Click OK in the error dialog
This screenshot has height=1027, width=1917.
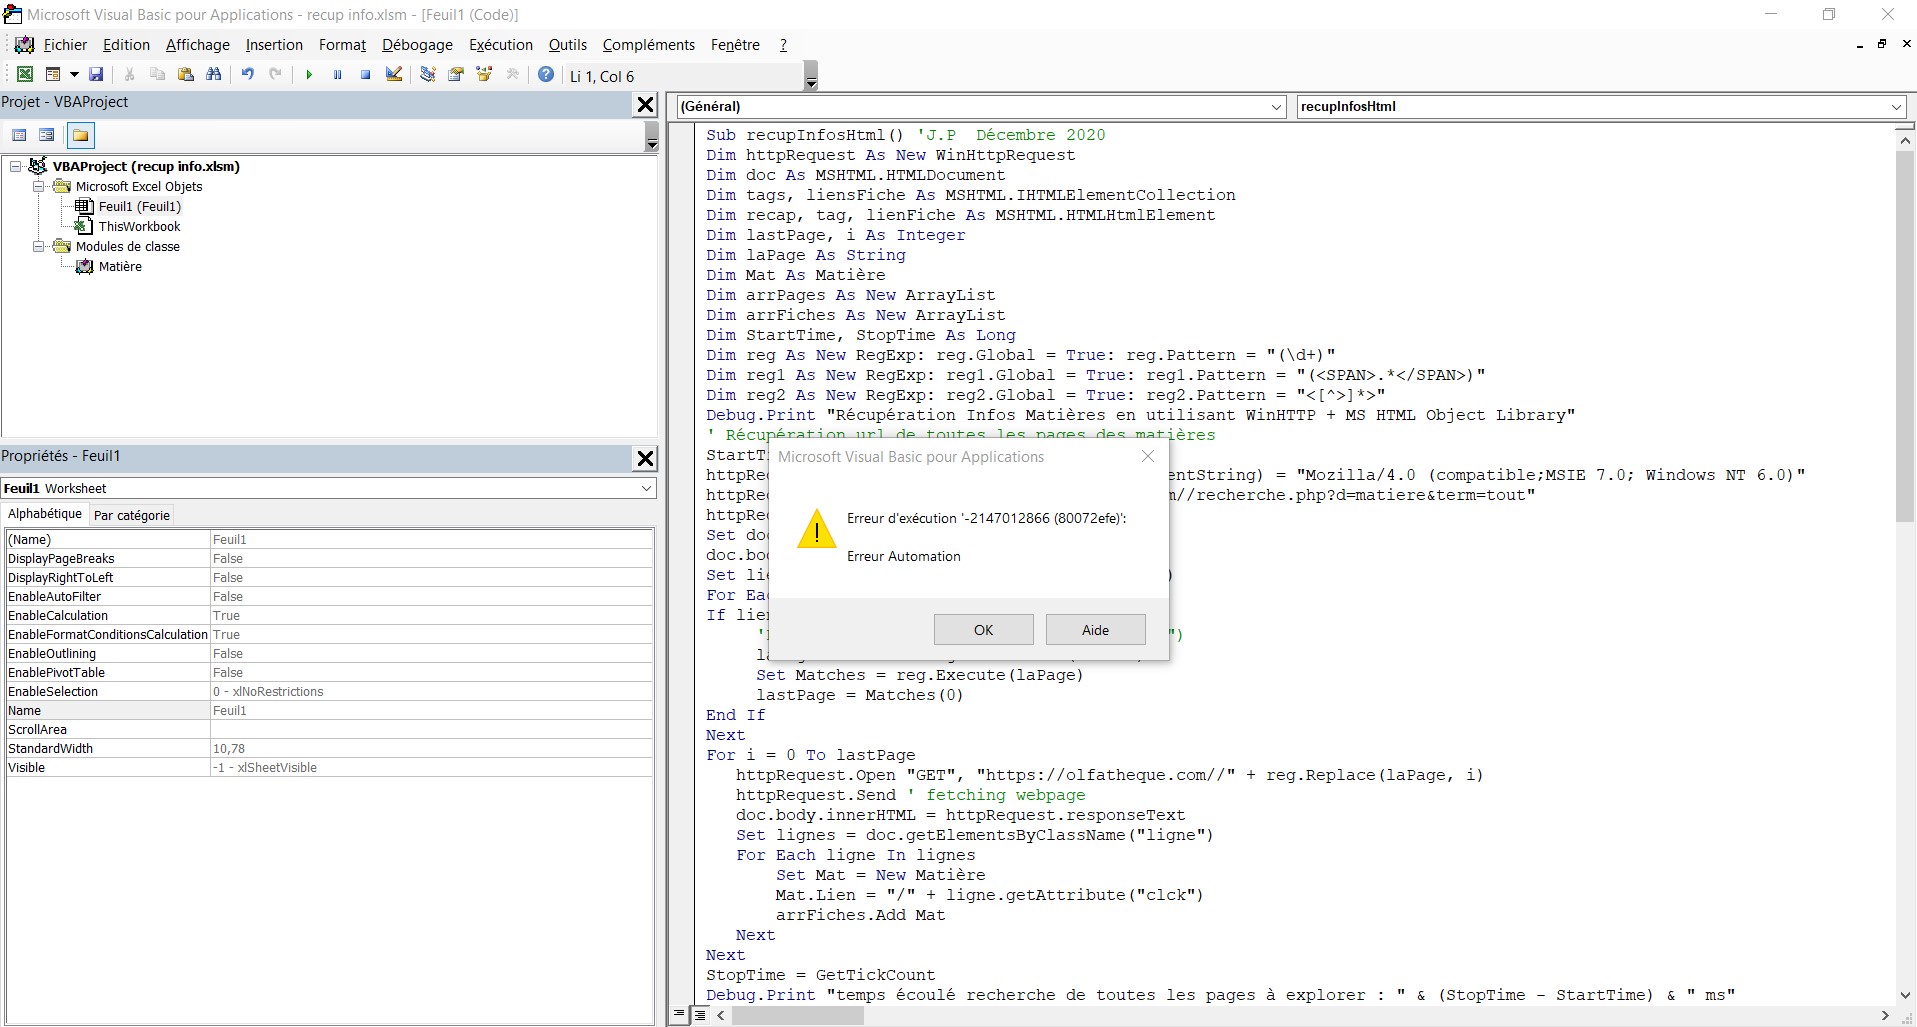[984, 630]
